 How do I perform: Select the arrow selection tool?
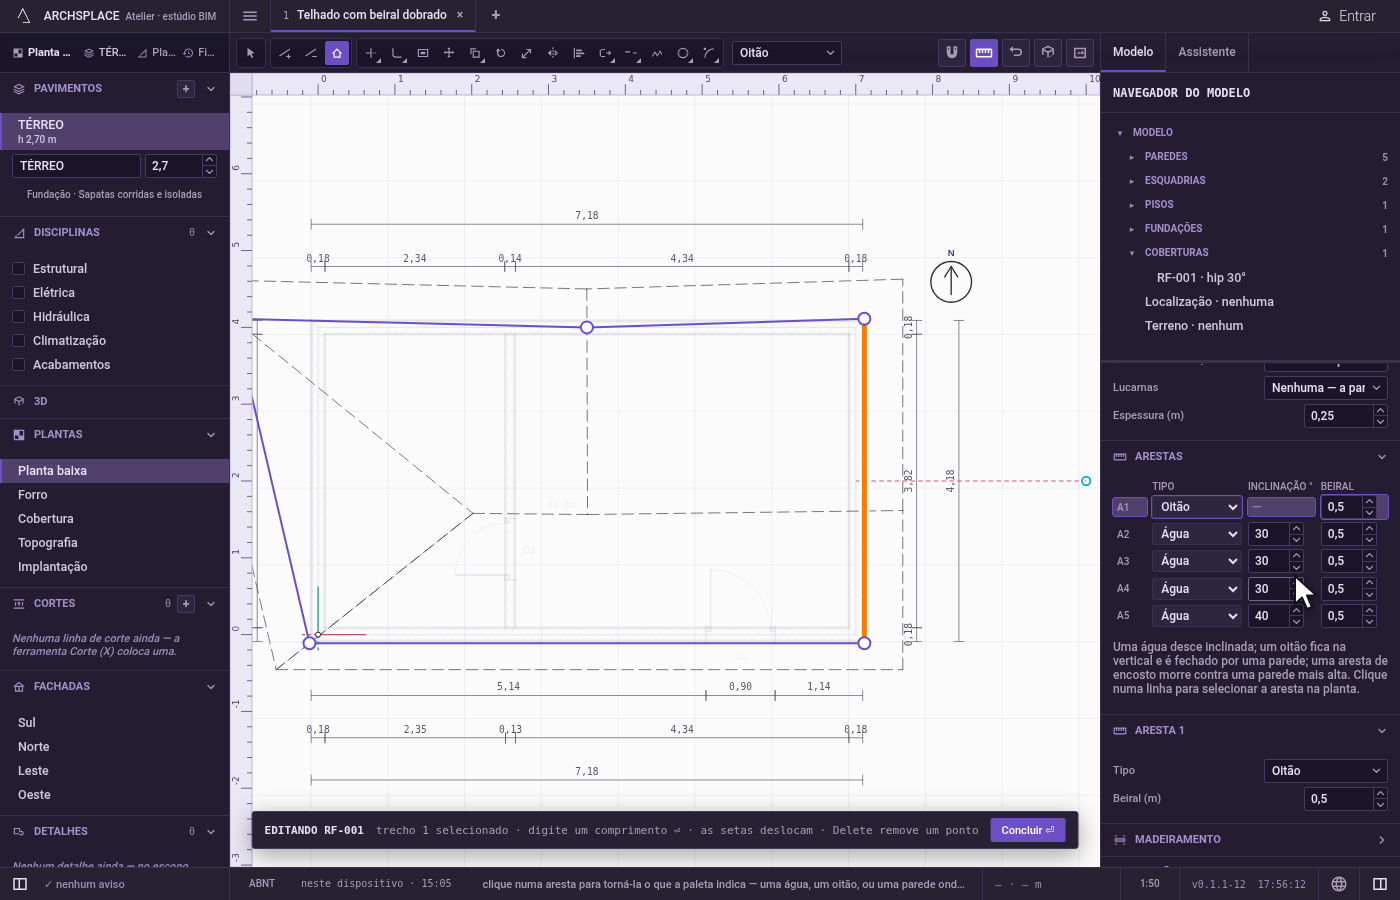(x=251, y=53)
